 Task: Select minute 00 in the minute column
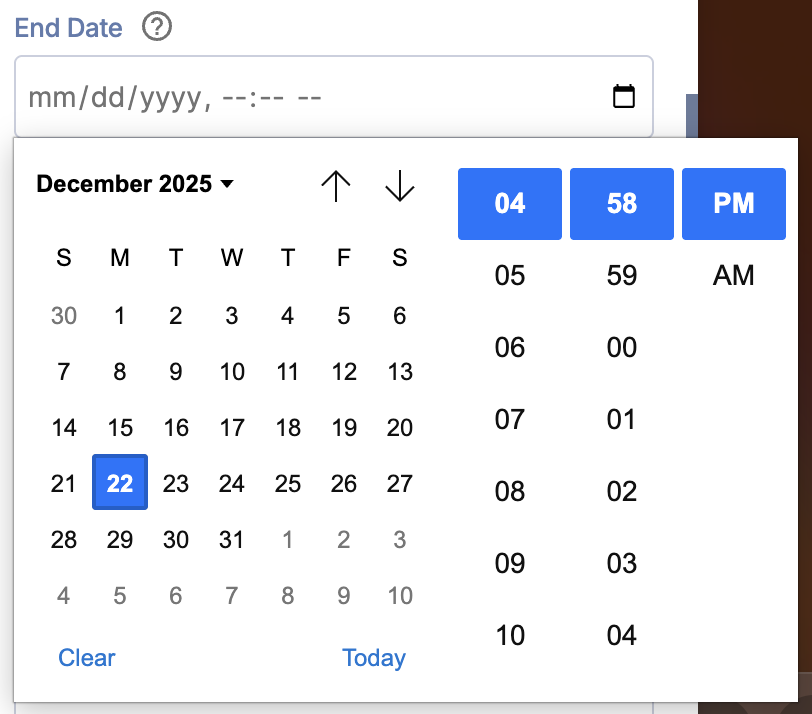tap(621, 347)
